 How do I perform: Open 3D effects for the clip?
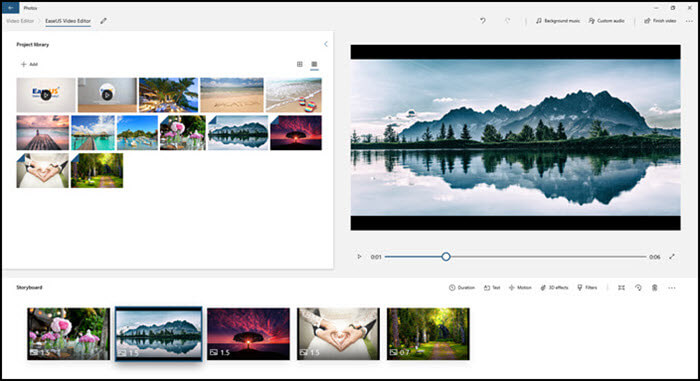[554, 288]
